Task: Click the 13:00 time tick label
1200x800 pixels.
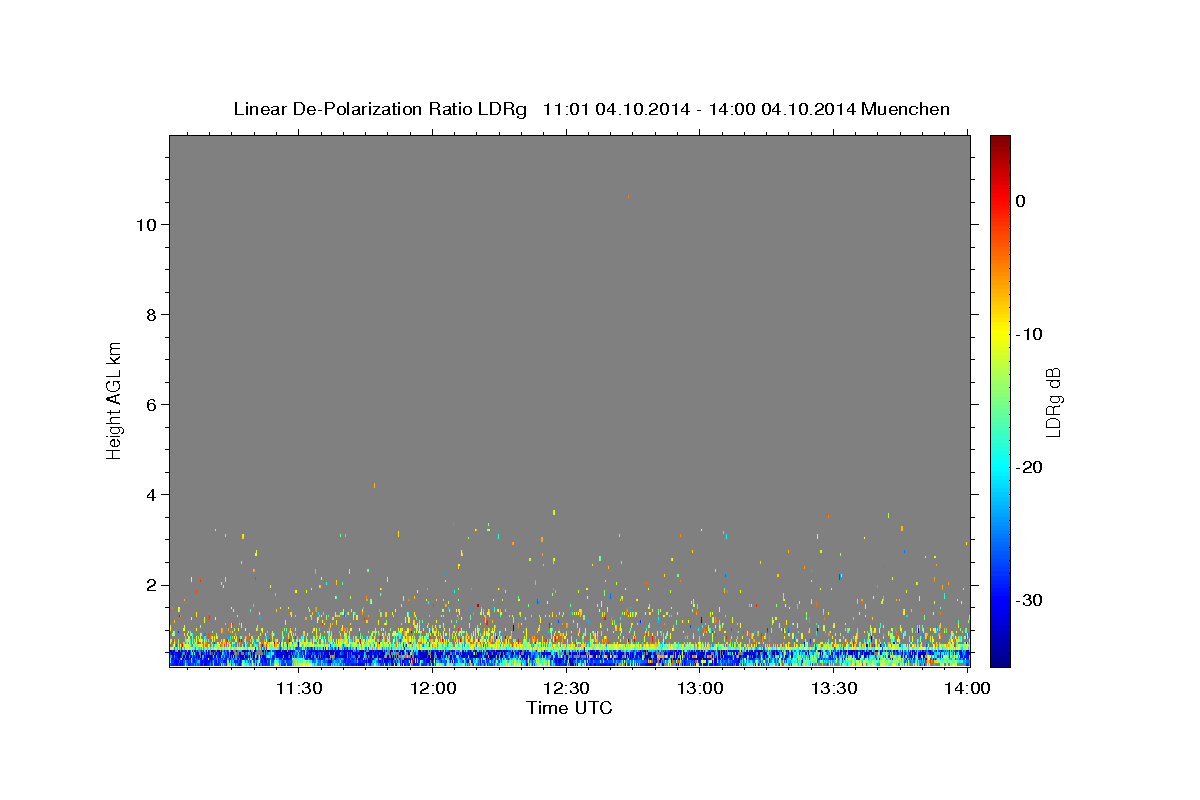Action: pos(701,689)
